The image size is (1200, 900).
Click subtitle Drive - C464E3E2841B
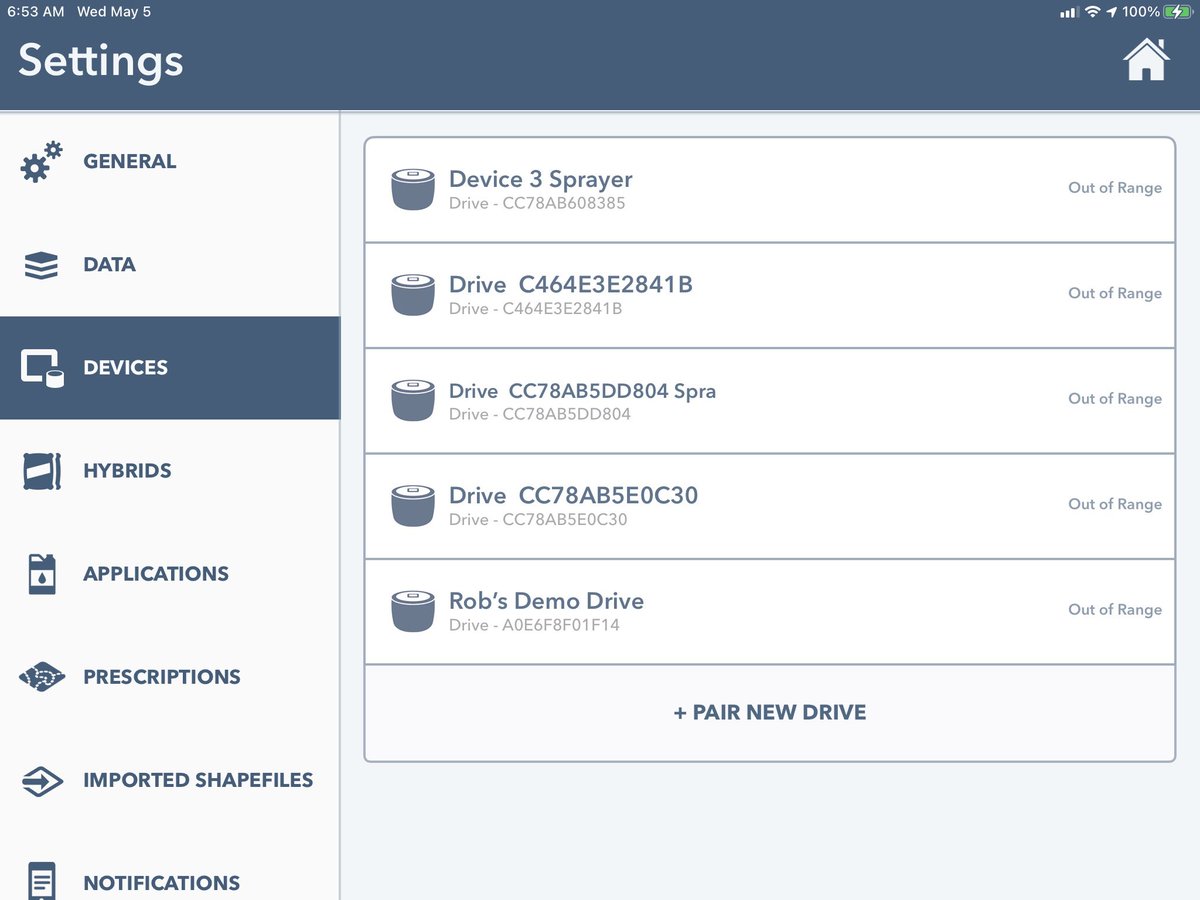pyautogui.click(x=535, y=309)
